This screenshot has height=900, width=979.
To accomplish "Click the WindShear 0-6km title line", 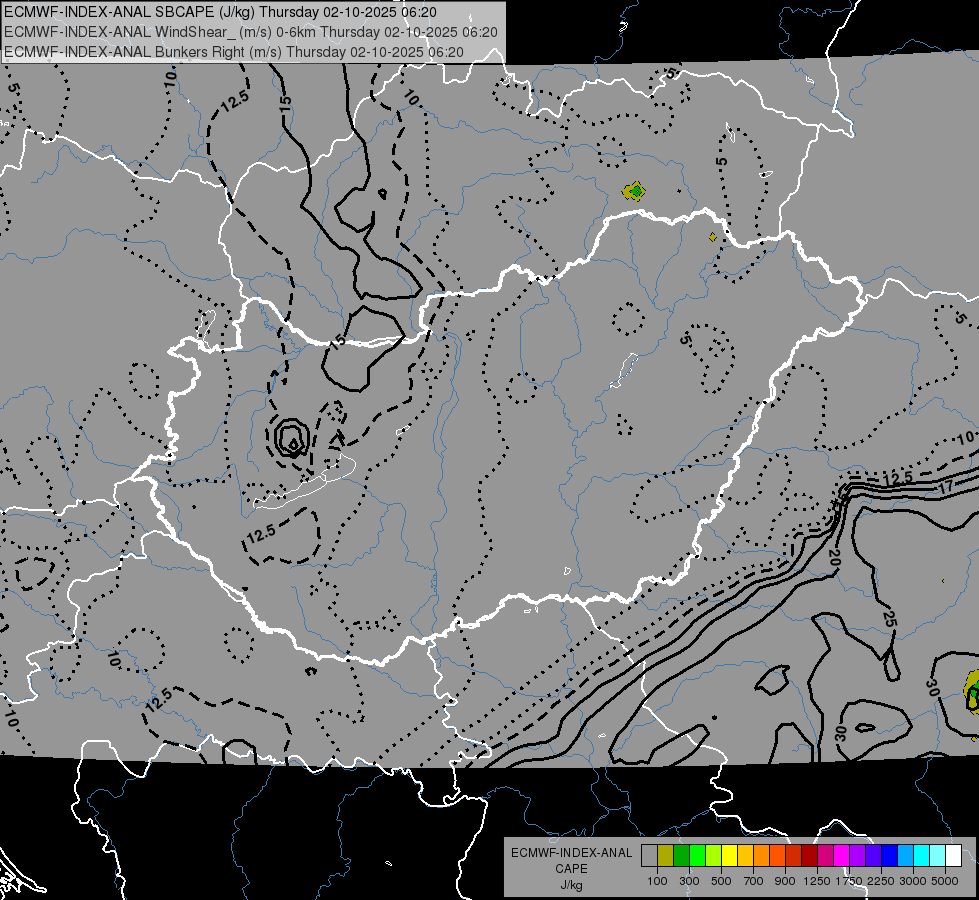I will point(251,32).
